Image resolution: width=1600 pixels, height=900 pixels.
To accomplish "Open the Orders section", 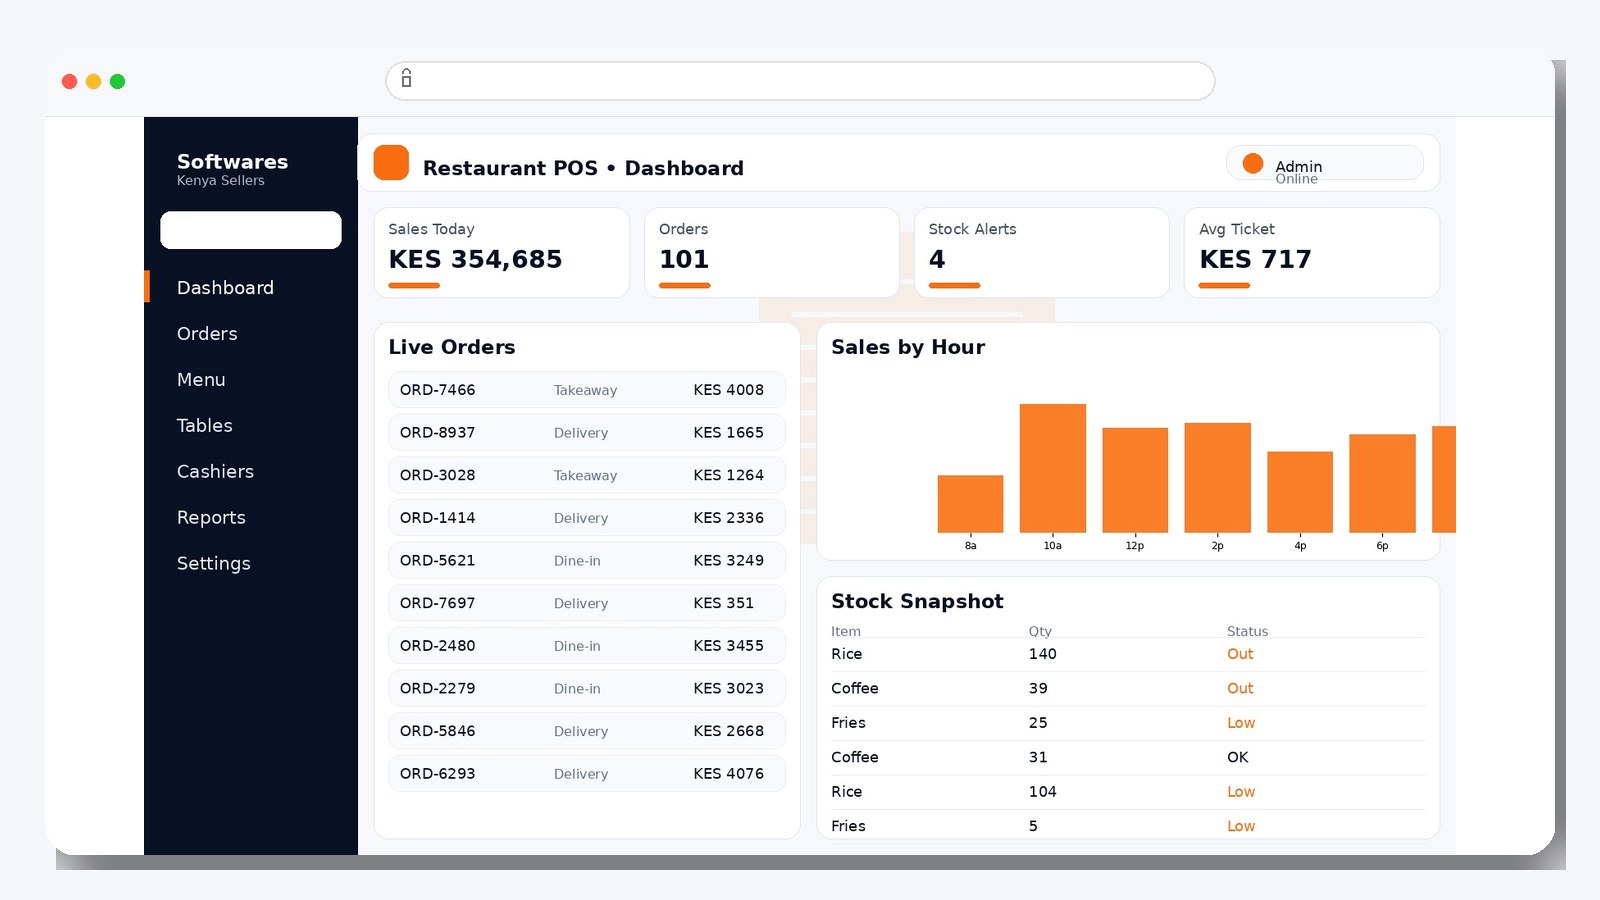I will click(x=207, y=333).
